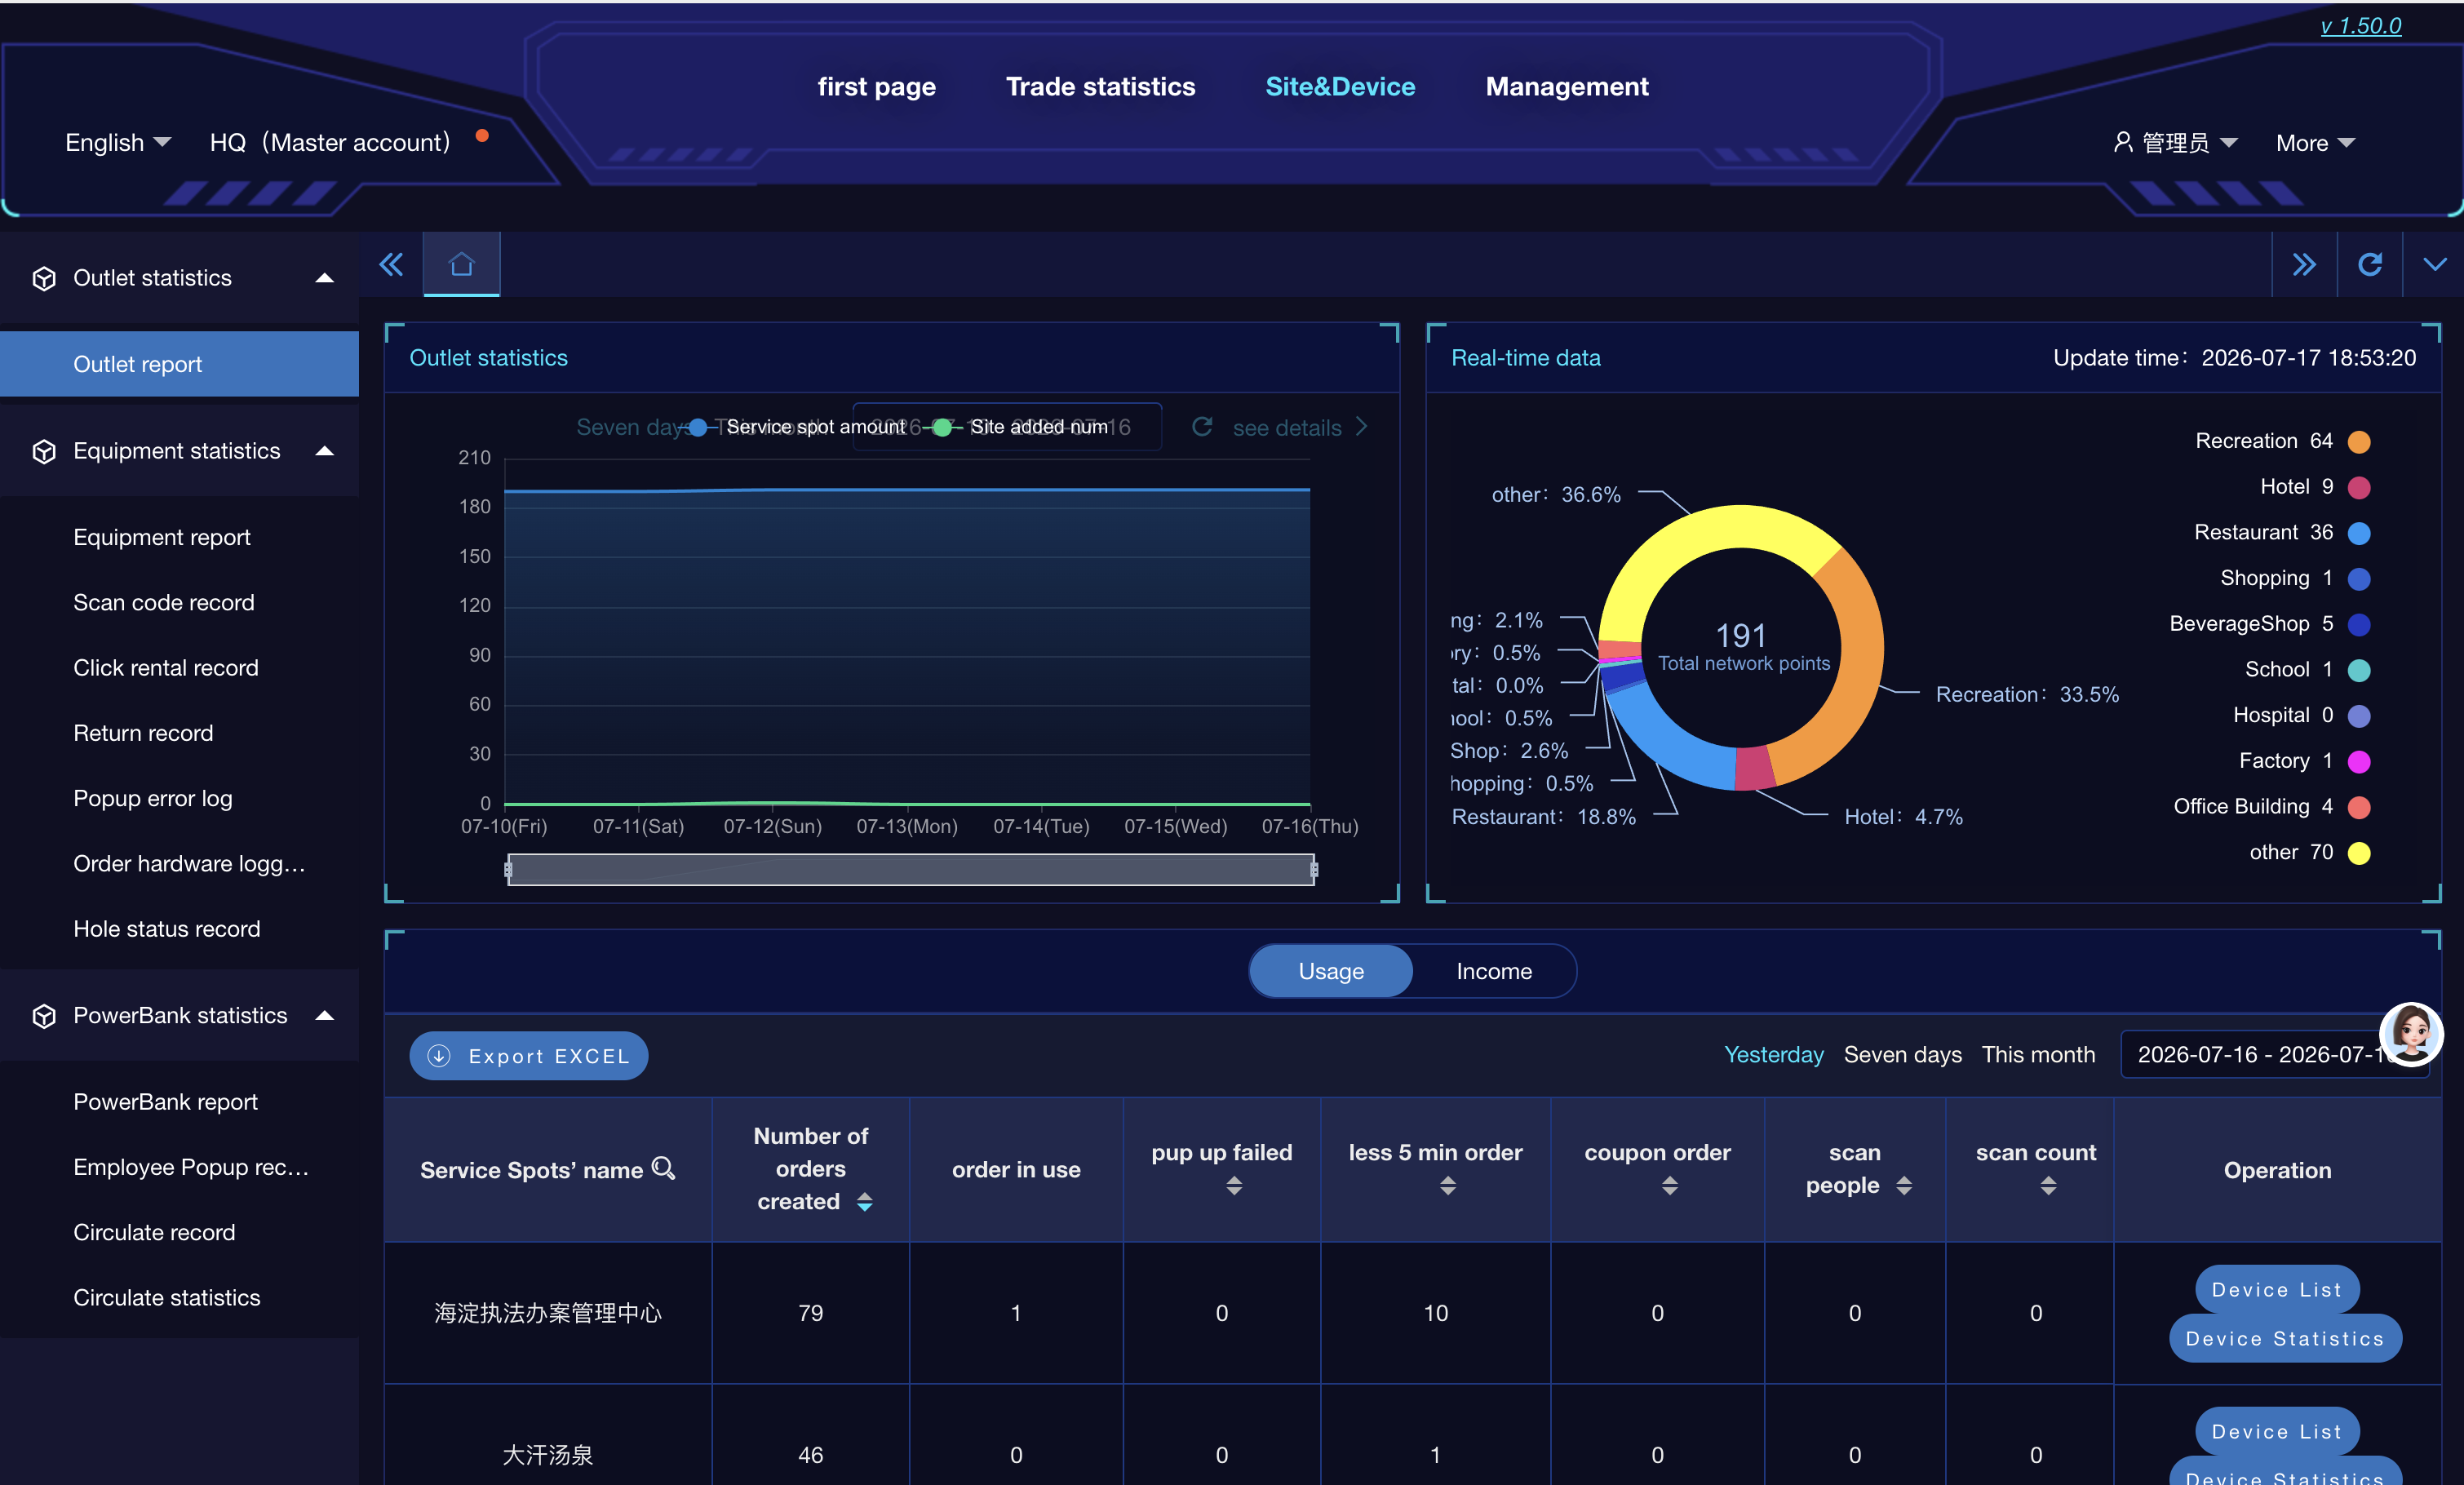Screen dimensions: 2464x1485
Task: Sort the pup up failed column
Action: point(1234,1186)
